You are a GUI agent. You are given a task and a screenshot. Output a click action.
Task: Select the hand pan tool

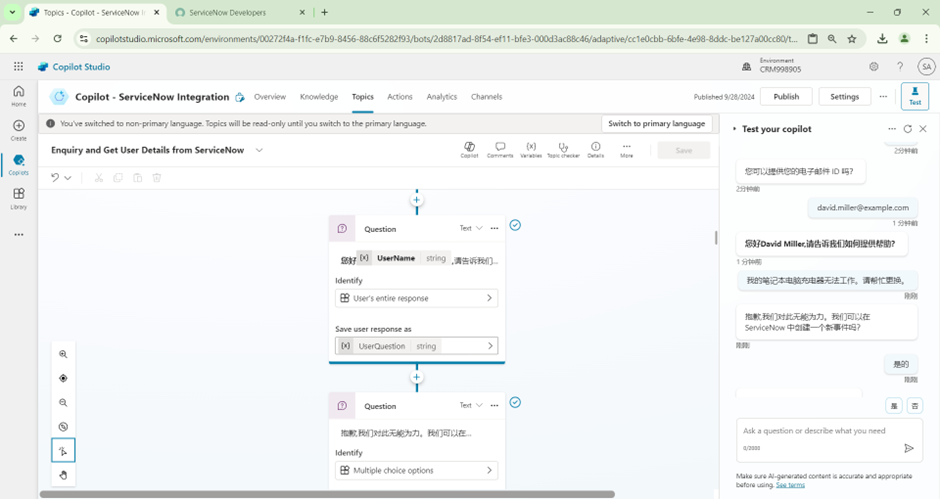pos(63,475)
